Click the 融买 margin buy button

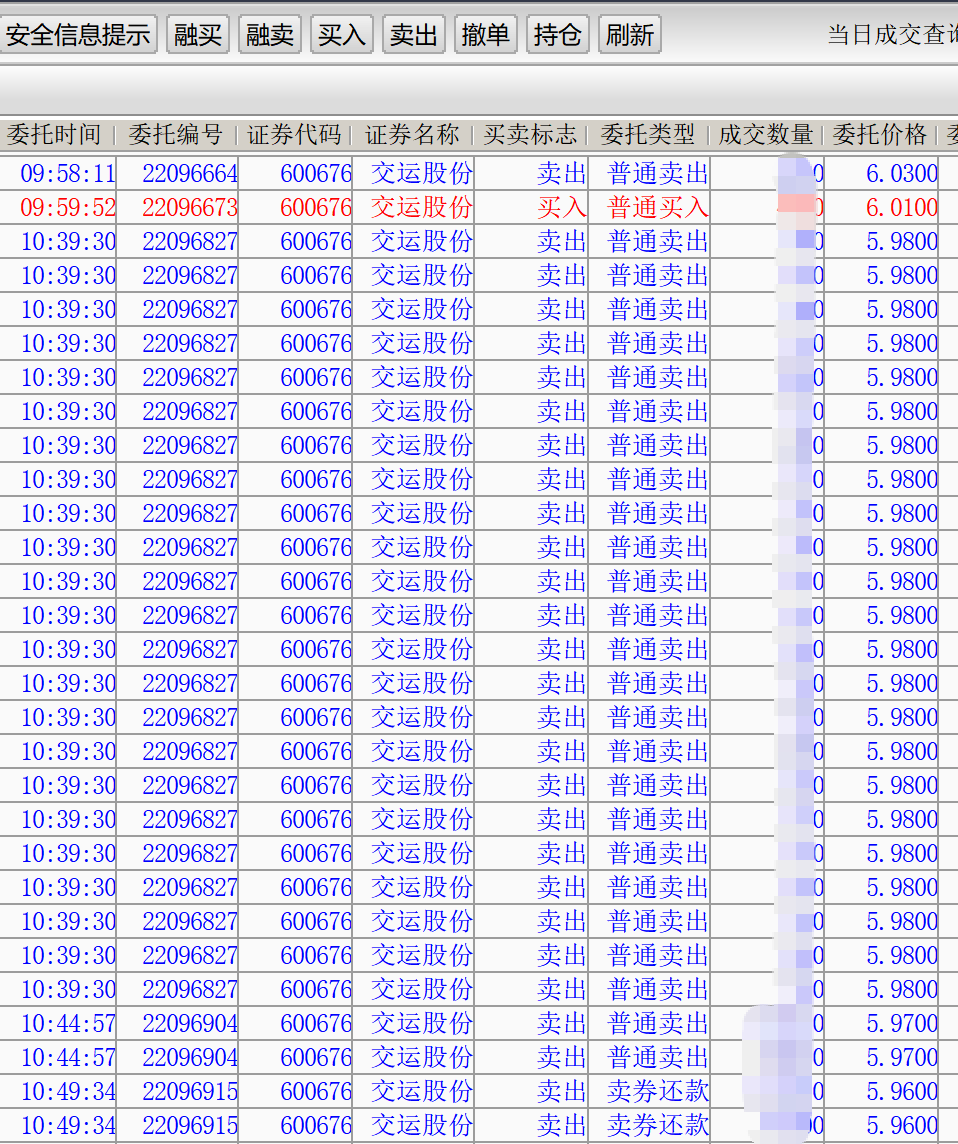click(198, 34)
